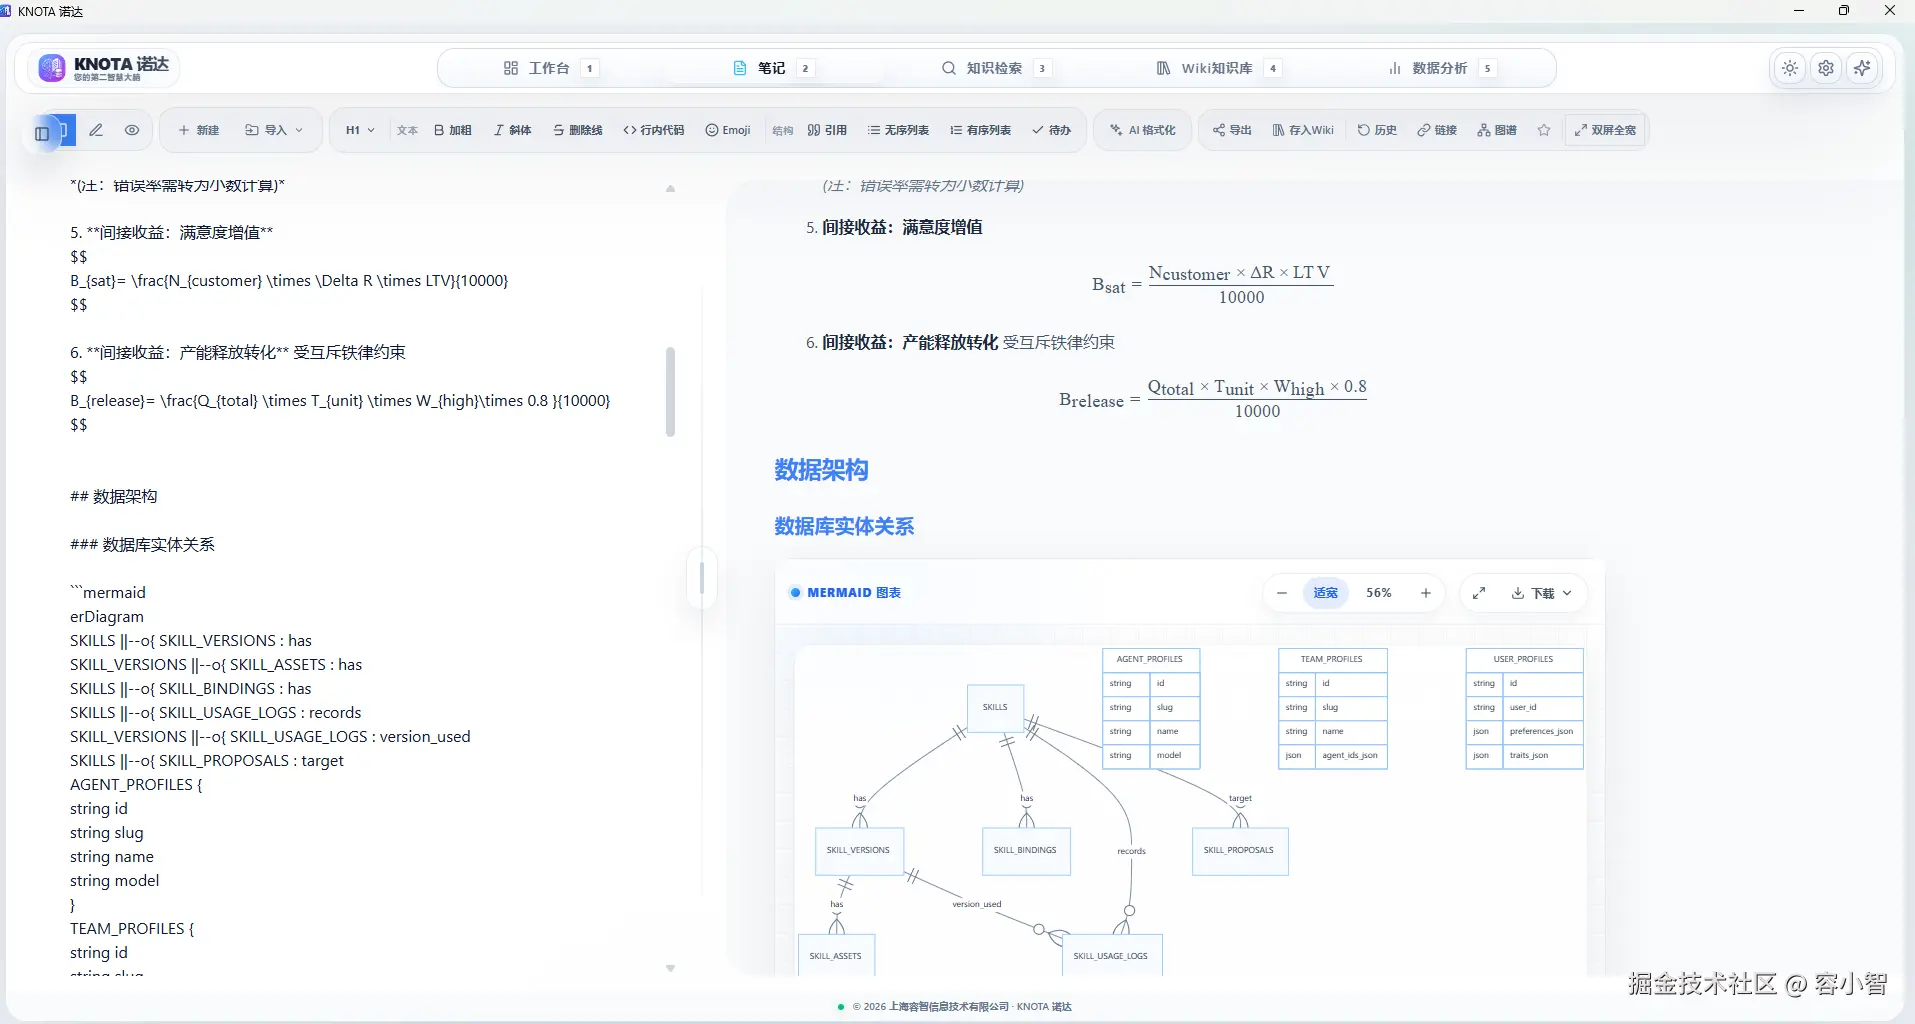Save the note to Wiki via 存入Wiki

click(x=1303, y=130)
